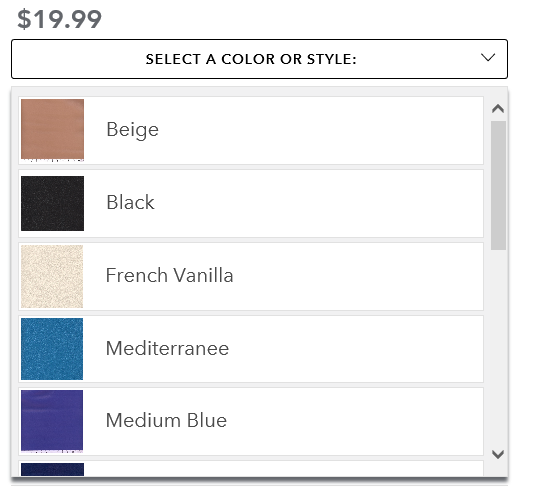Select the Mediterranee blue swatch
The image size is (533, 494).
[52, 349]
